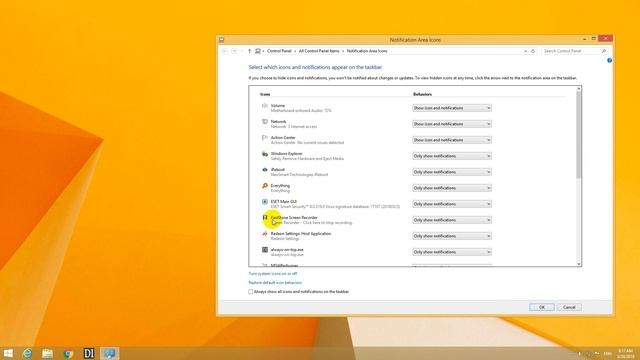The height and width of the screenshot is (360, 640).
Task: Launch Internet Explorer from the taskbar
Action: pyautogui.click(x=27, y=353)
